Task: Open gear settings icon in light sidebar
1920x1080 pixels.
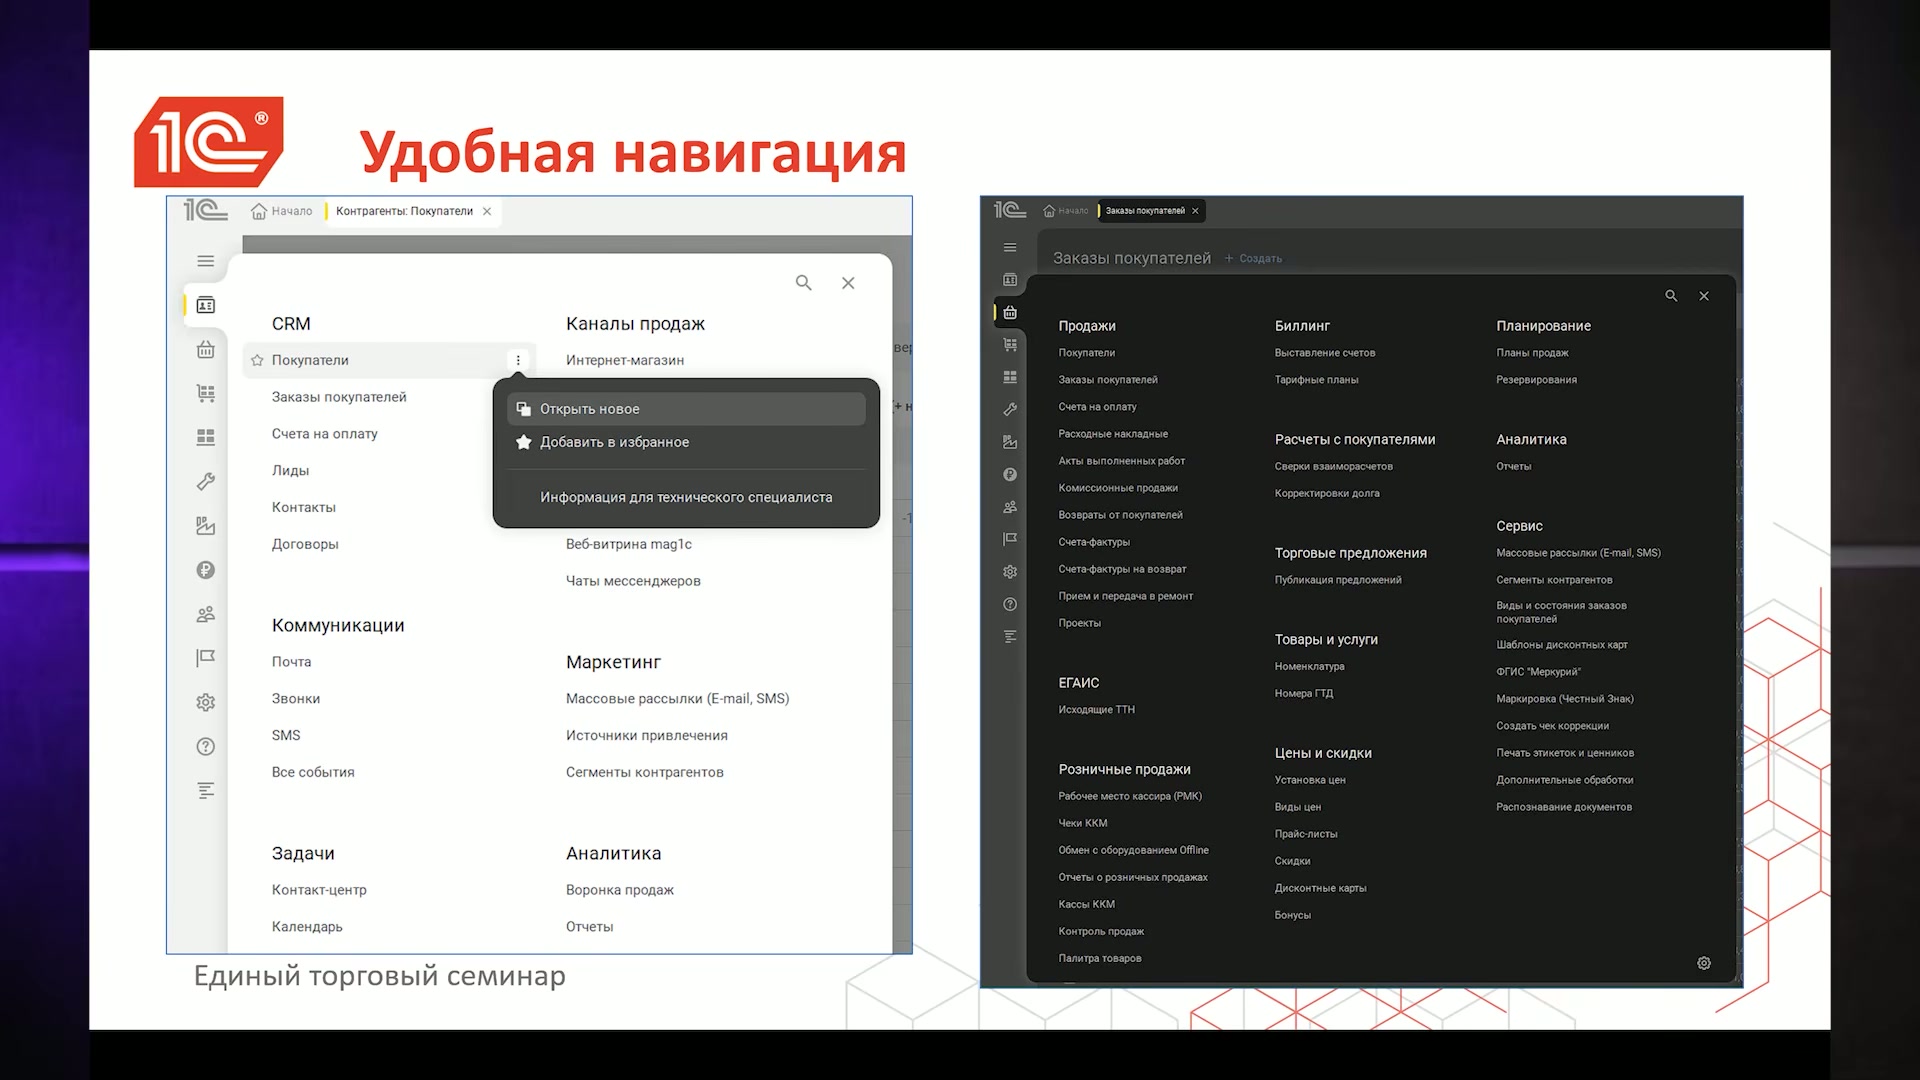Action: (206, 702)
